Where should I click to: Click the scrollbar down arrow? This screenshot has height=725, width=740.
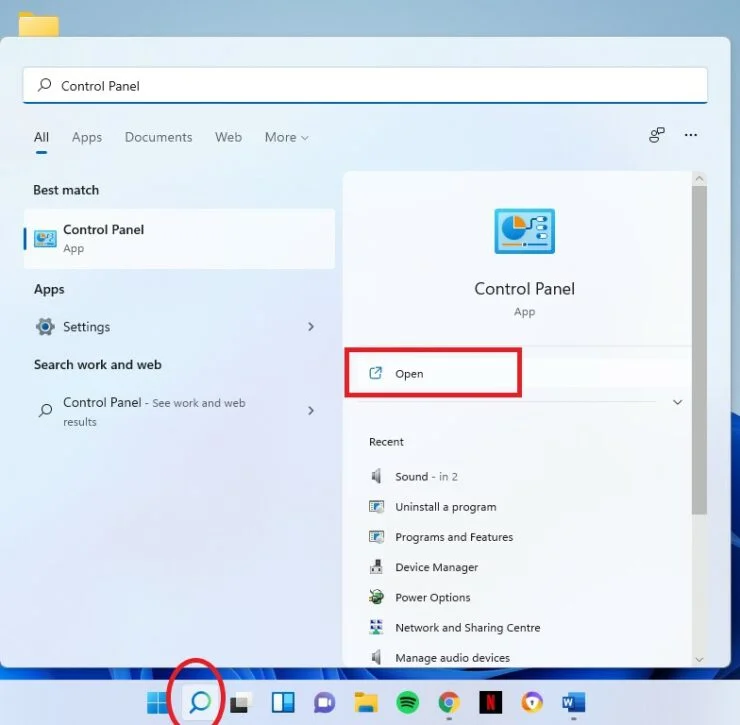[699, 659]
